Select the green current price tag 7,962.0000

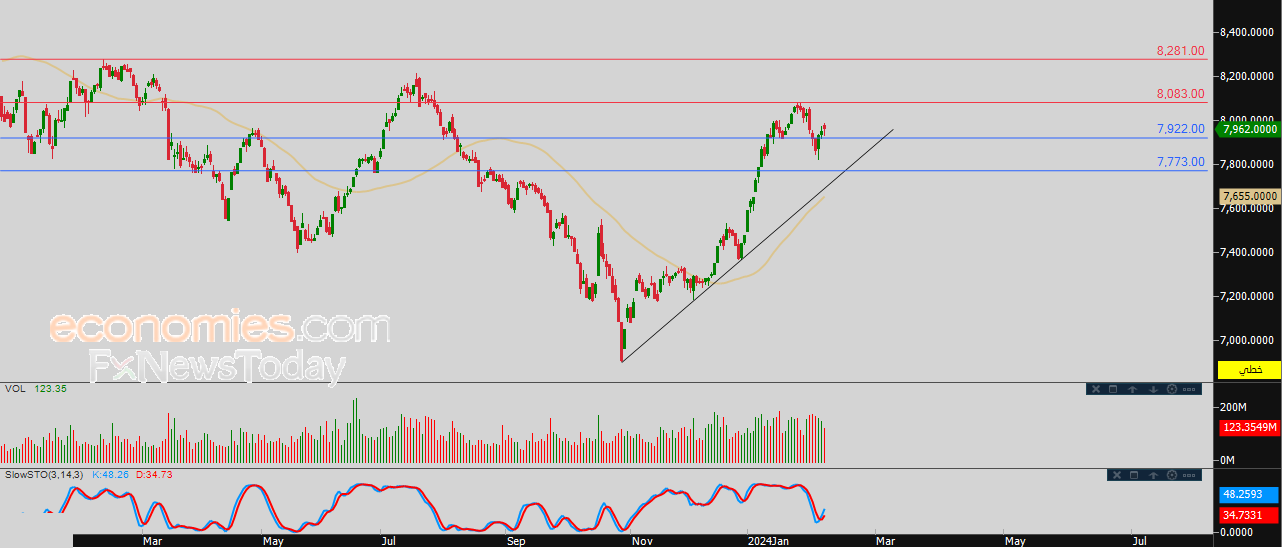pyautogui.click(x=1250, y=128)
